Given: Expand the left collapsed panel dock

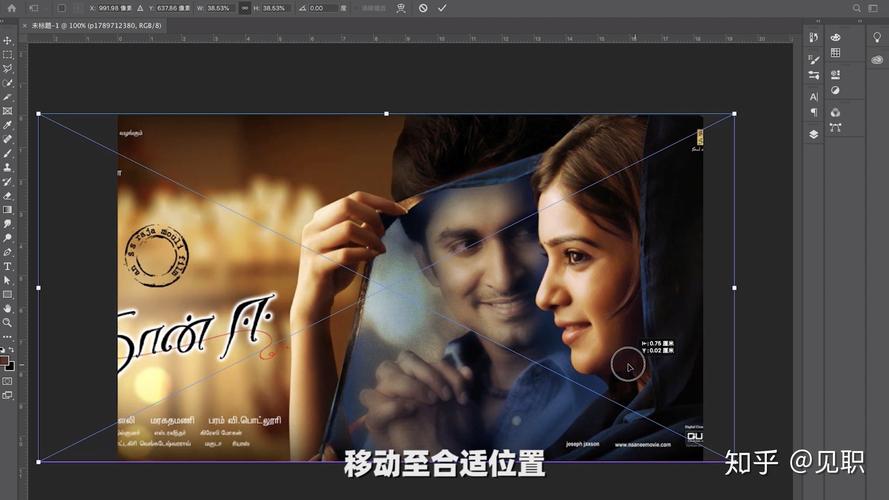Looking at the screenshot, I should tap(817, 23).
